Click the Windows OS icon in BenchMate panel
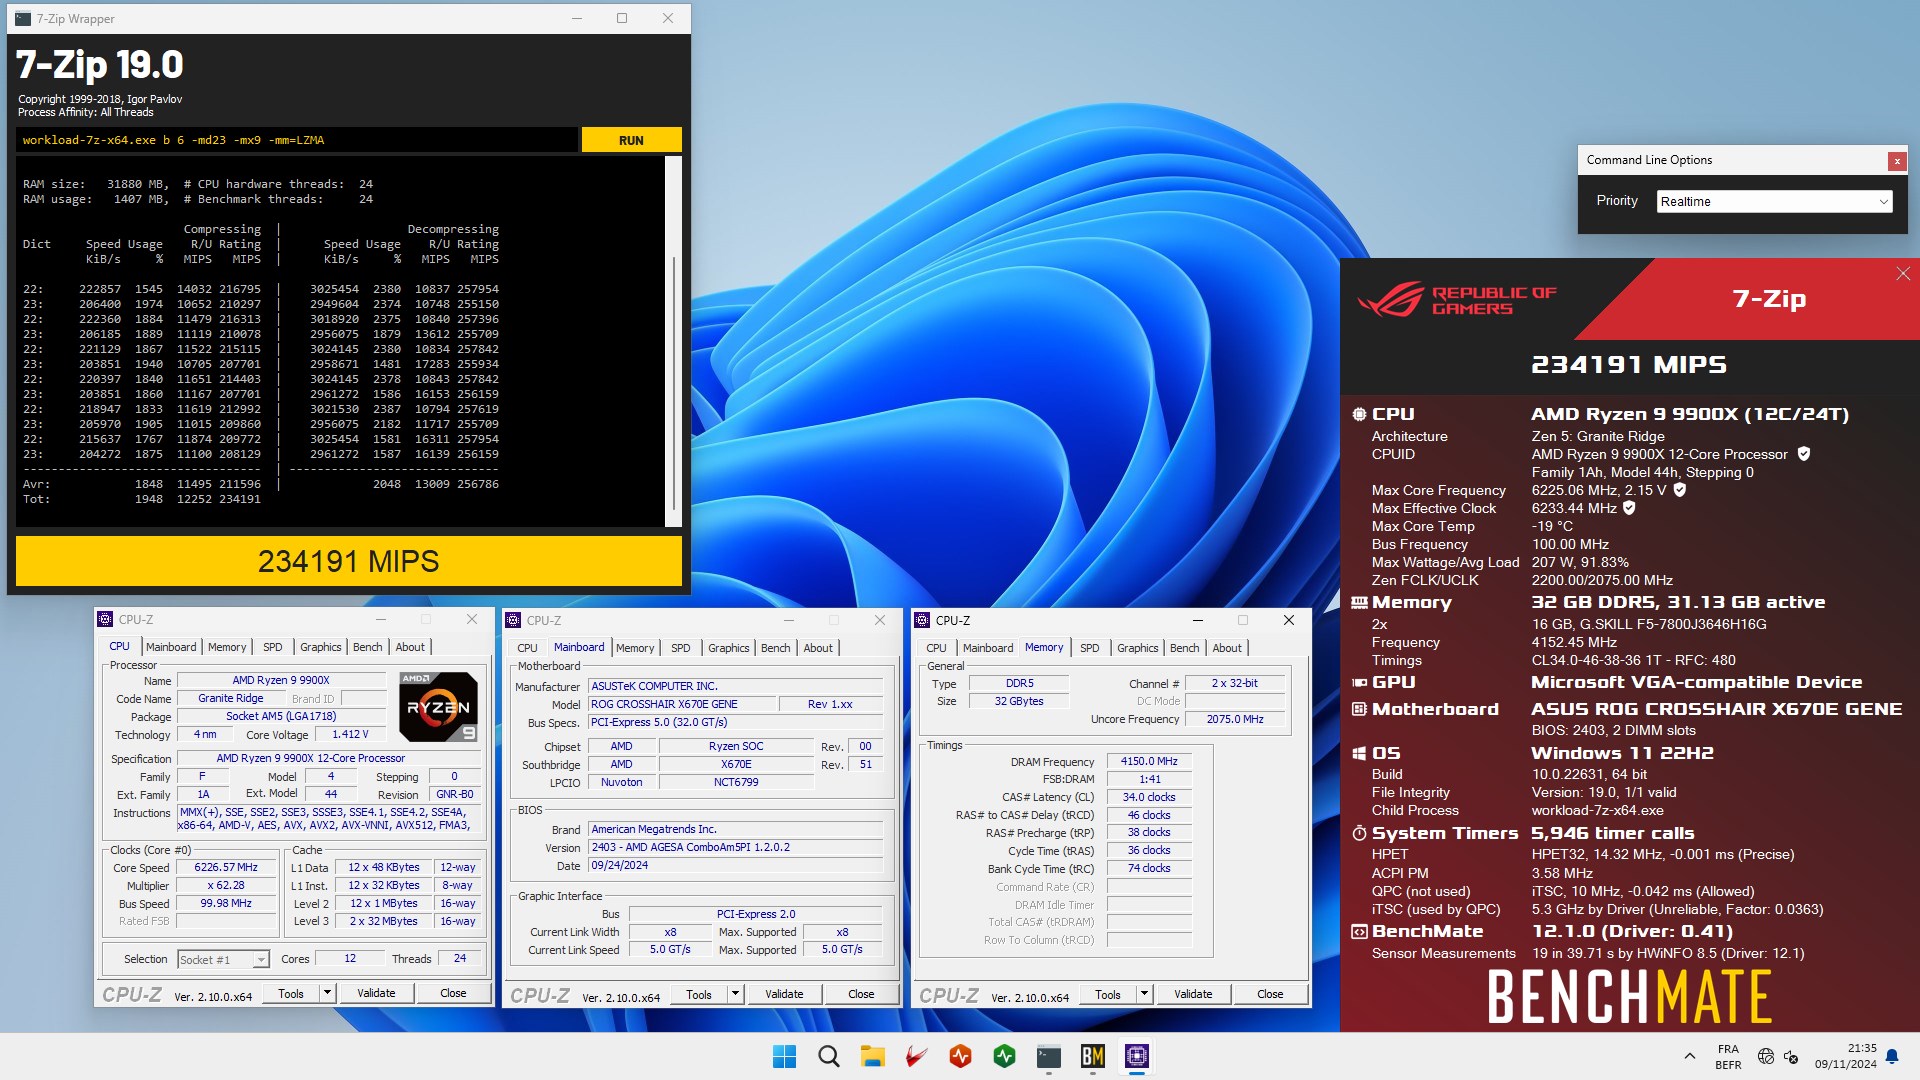Viewport: 1920px width, 1080px height. tap(1359, 753)
